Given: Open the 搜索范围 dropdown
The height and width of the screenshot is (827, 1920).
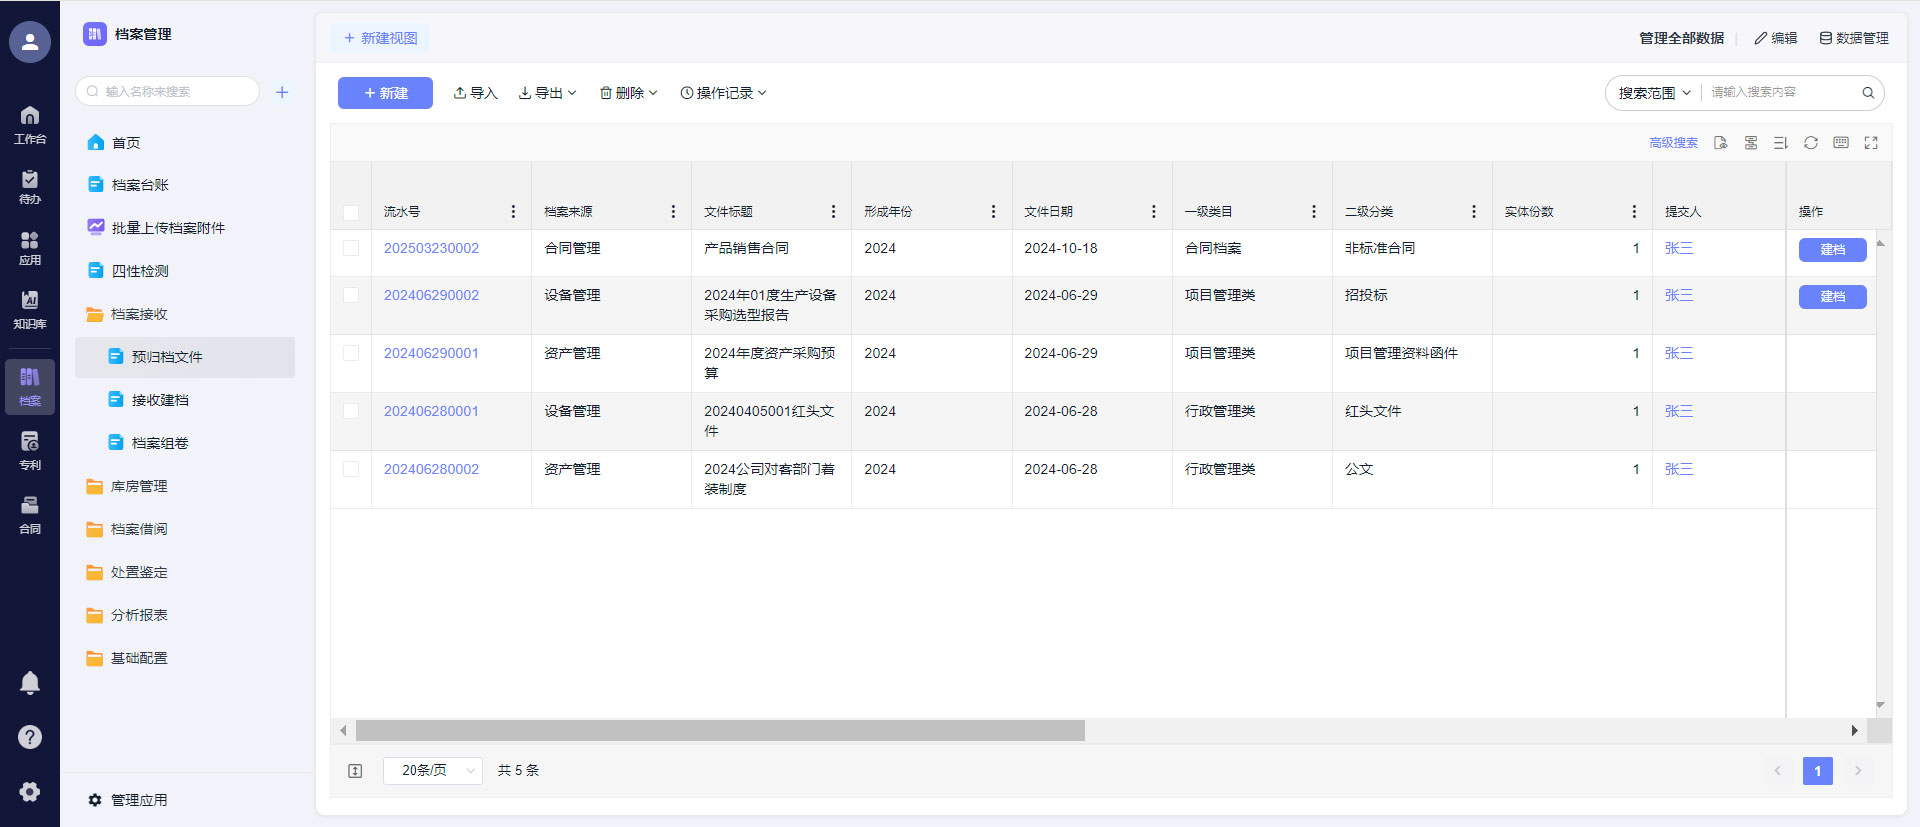Looking at the screenshot, I should (x=1654, y=93).
